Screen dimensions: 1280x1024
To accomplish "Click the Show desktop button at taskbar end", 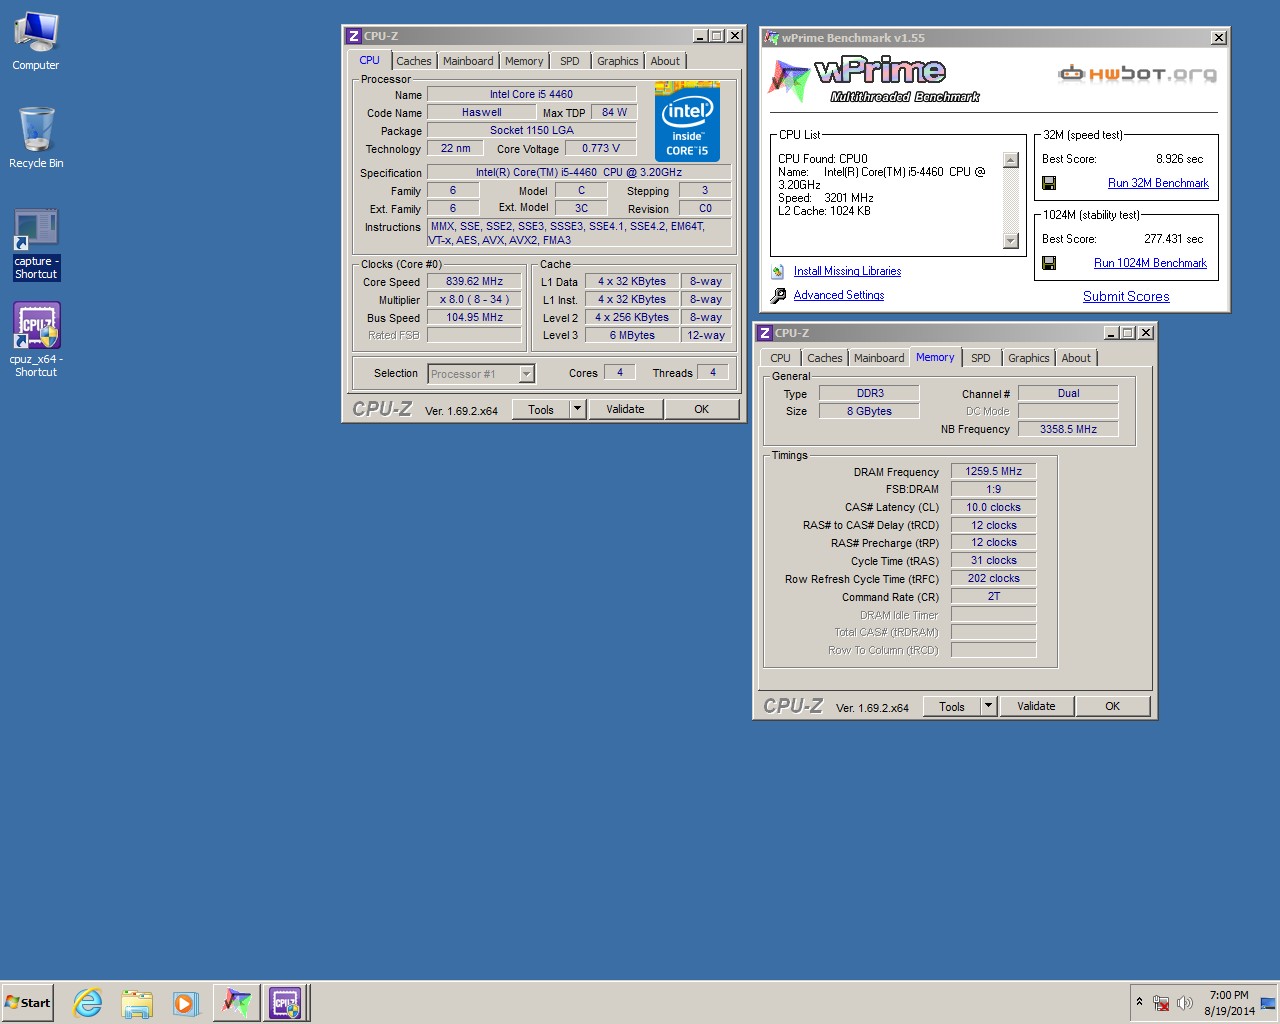I will click(x=1269, y=1003).
